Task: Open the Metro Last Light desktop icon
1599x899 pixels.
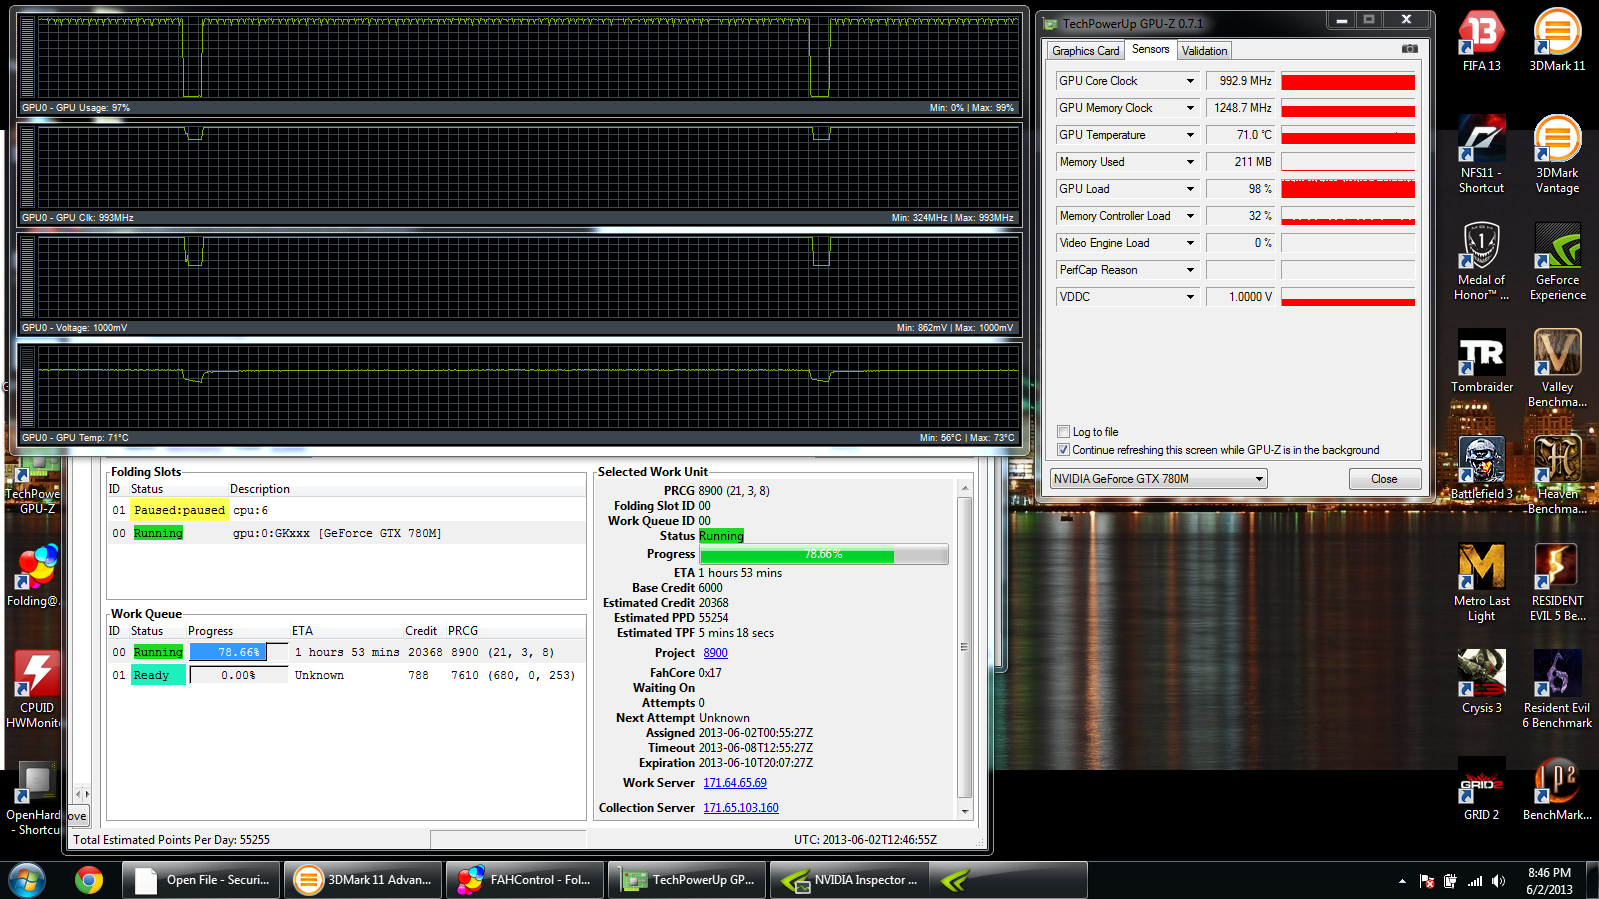Action: (1481, 583)
